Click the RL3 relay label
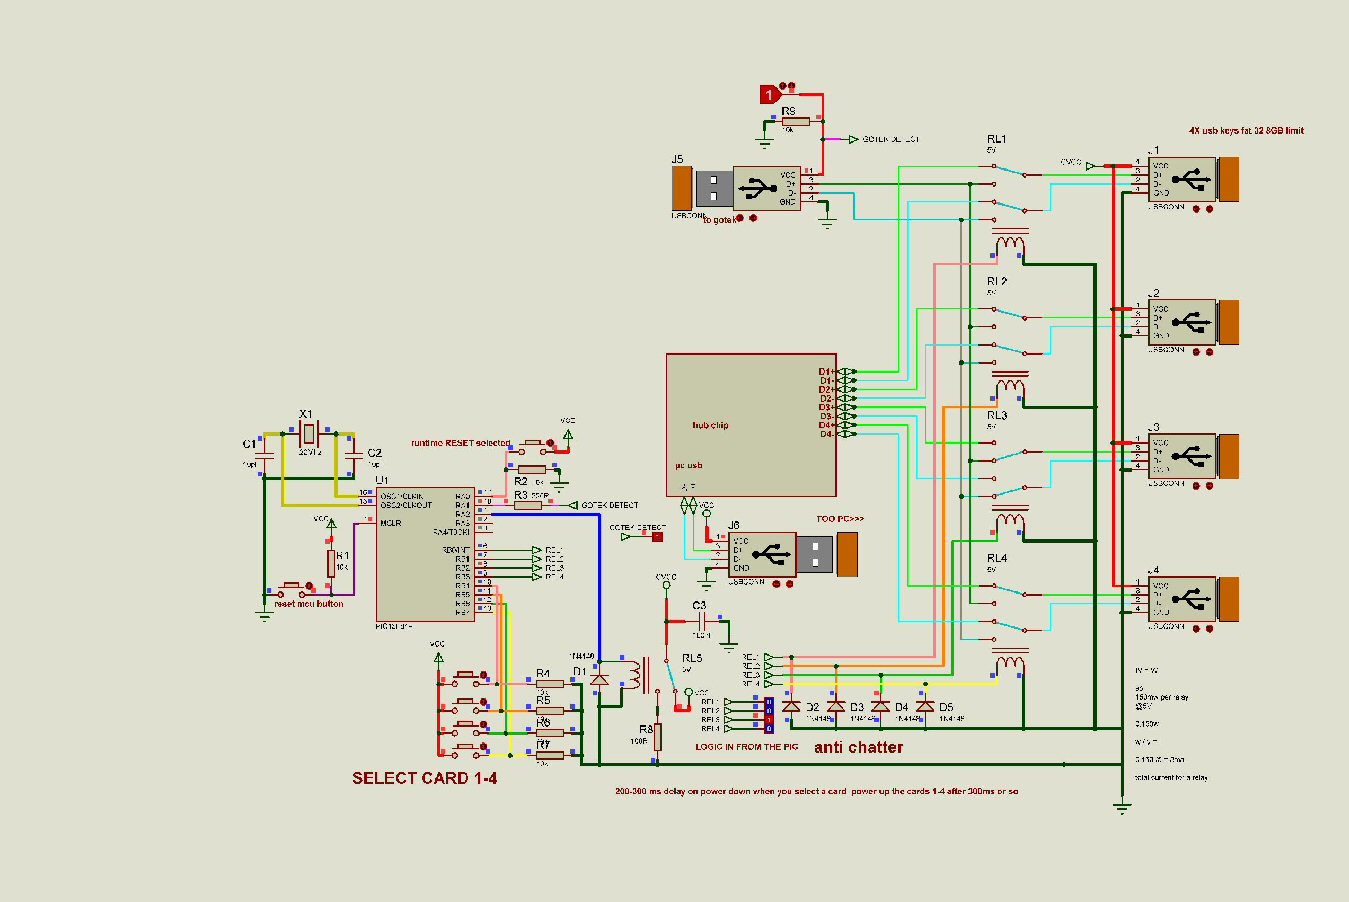Screen dimensions: 1349x902 point(997,415)
